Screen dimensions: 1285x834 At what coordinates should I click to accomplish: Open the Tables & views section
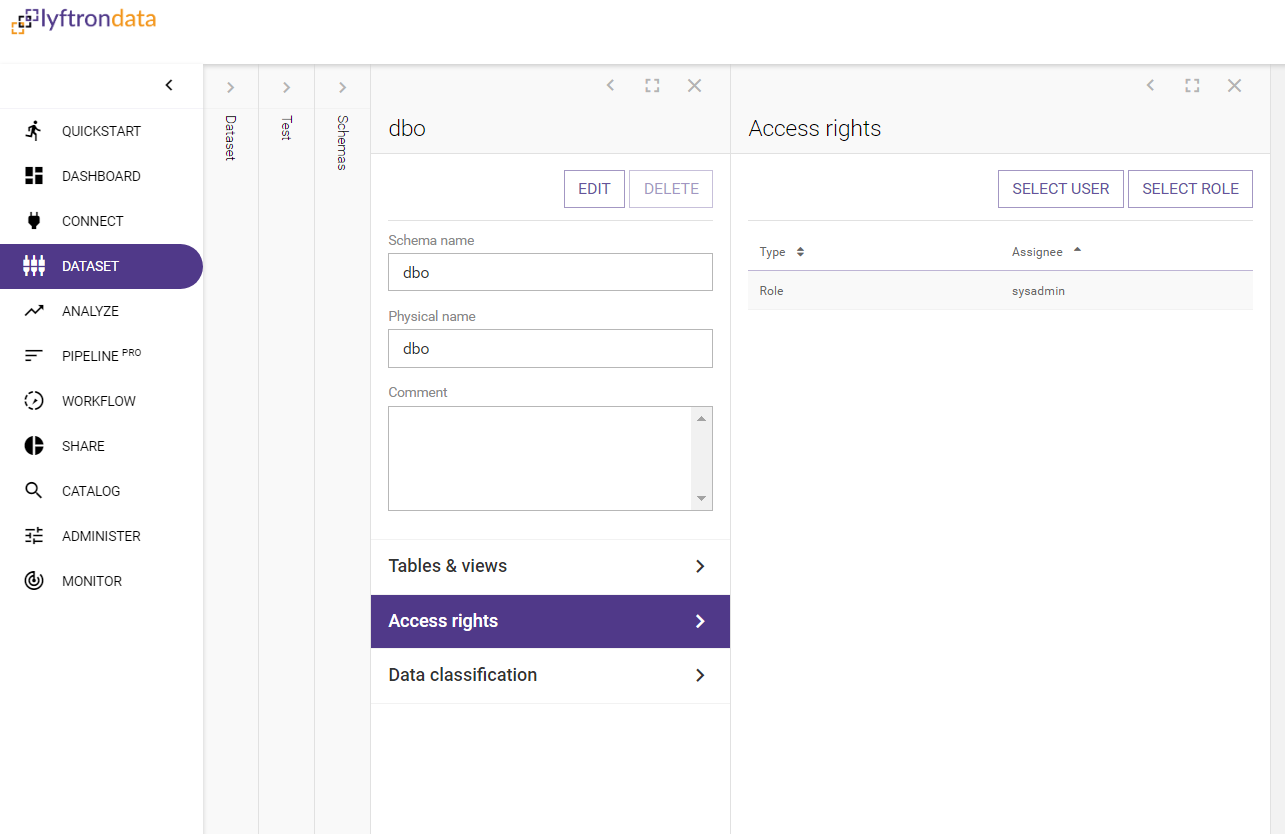[x=550, y=566]
